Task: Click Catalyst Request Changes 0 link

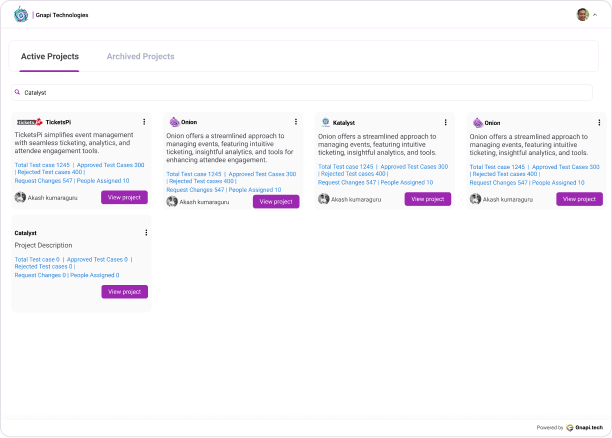Action: (x=40, y=275)
